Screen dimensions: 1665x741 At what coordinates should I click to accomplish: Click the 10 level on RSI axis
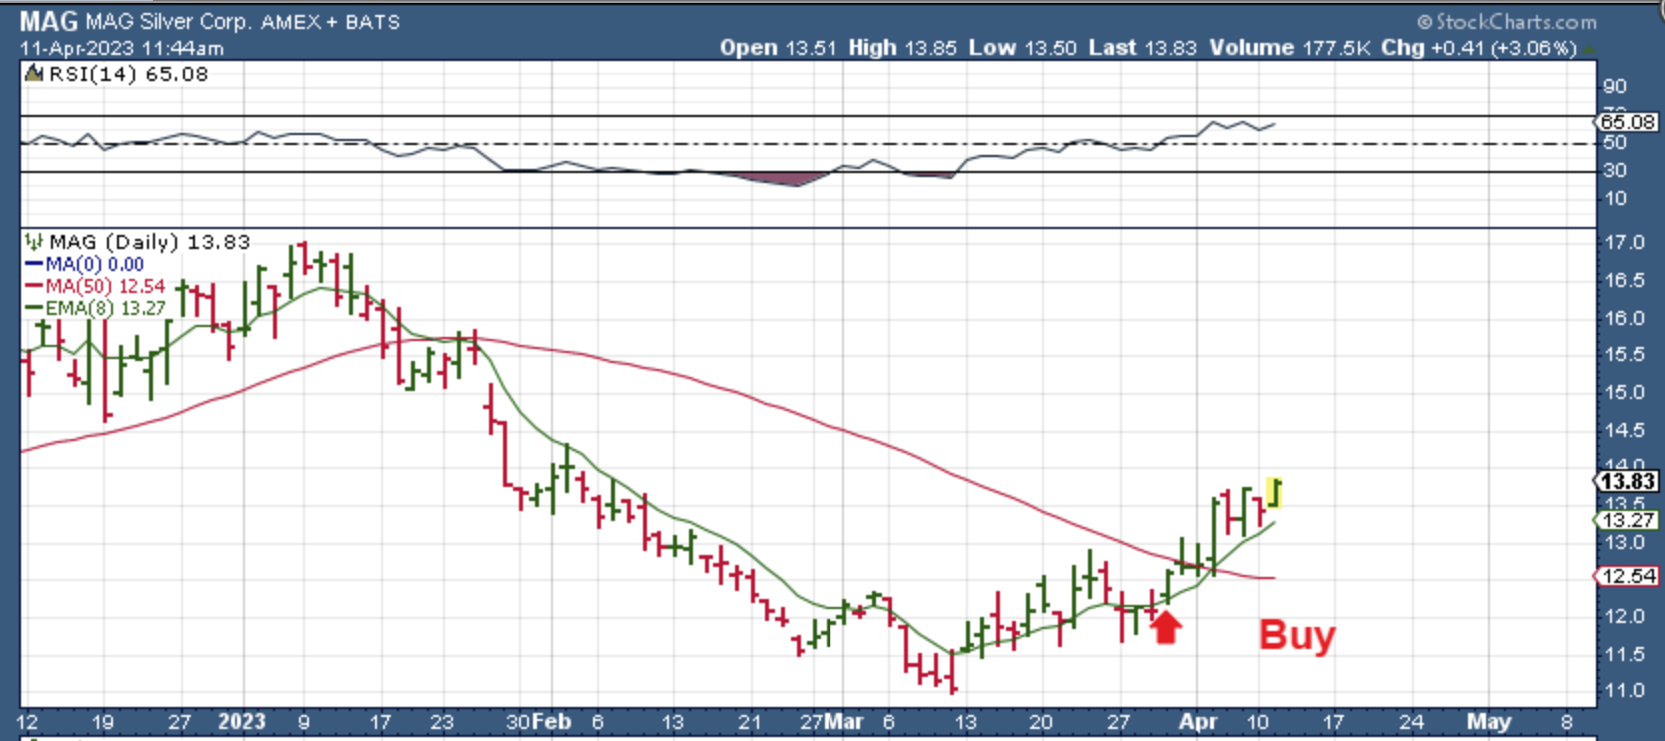pyautogui.click(x=1615, y=199)
